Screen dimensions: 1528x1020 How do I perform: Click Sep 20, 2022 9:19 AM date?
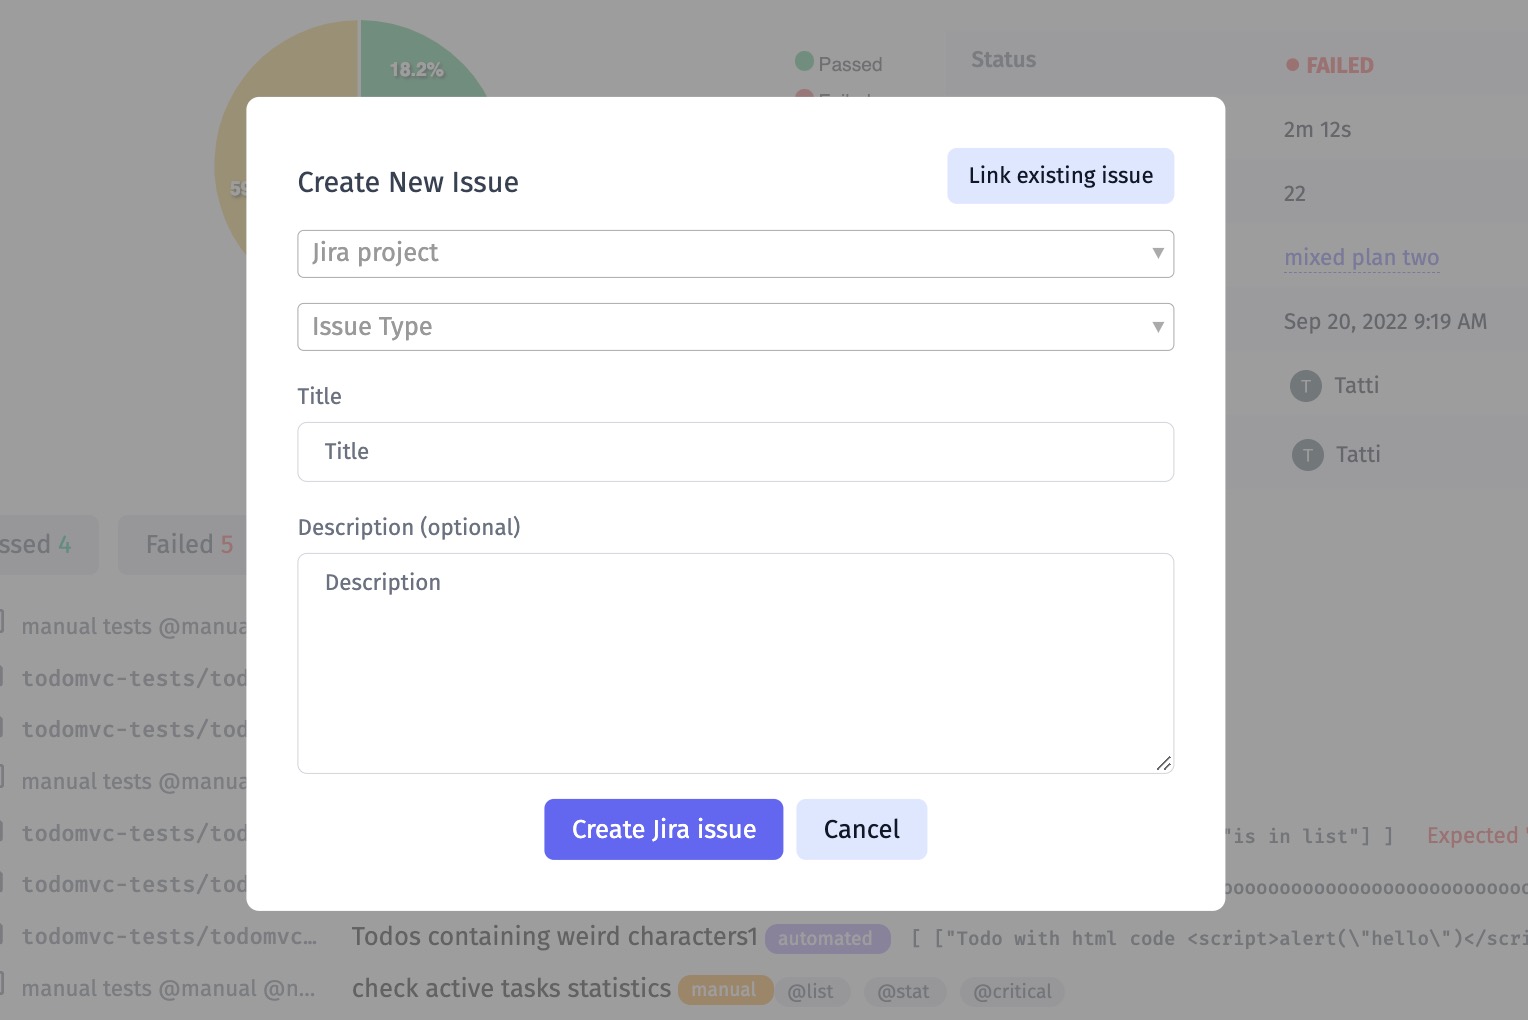coord(1385,322)
